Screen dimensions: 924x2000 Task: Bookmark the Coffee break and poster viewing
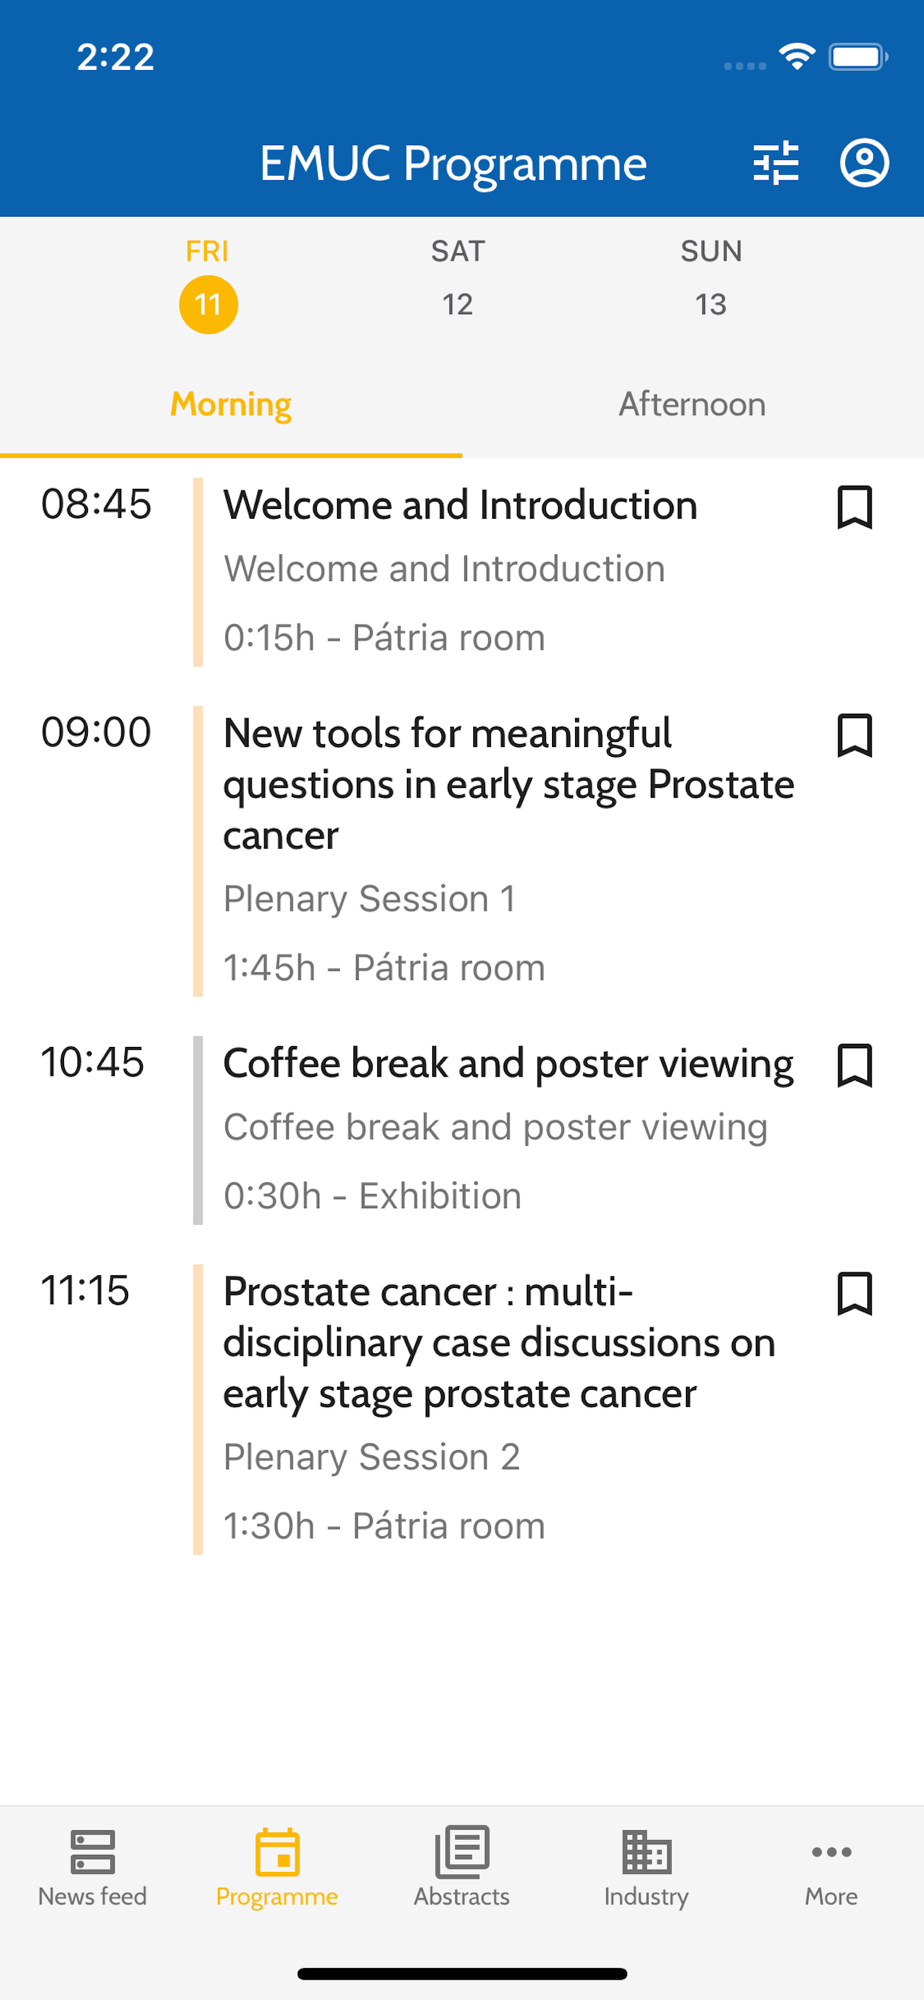855,1066
